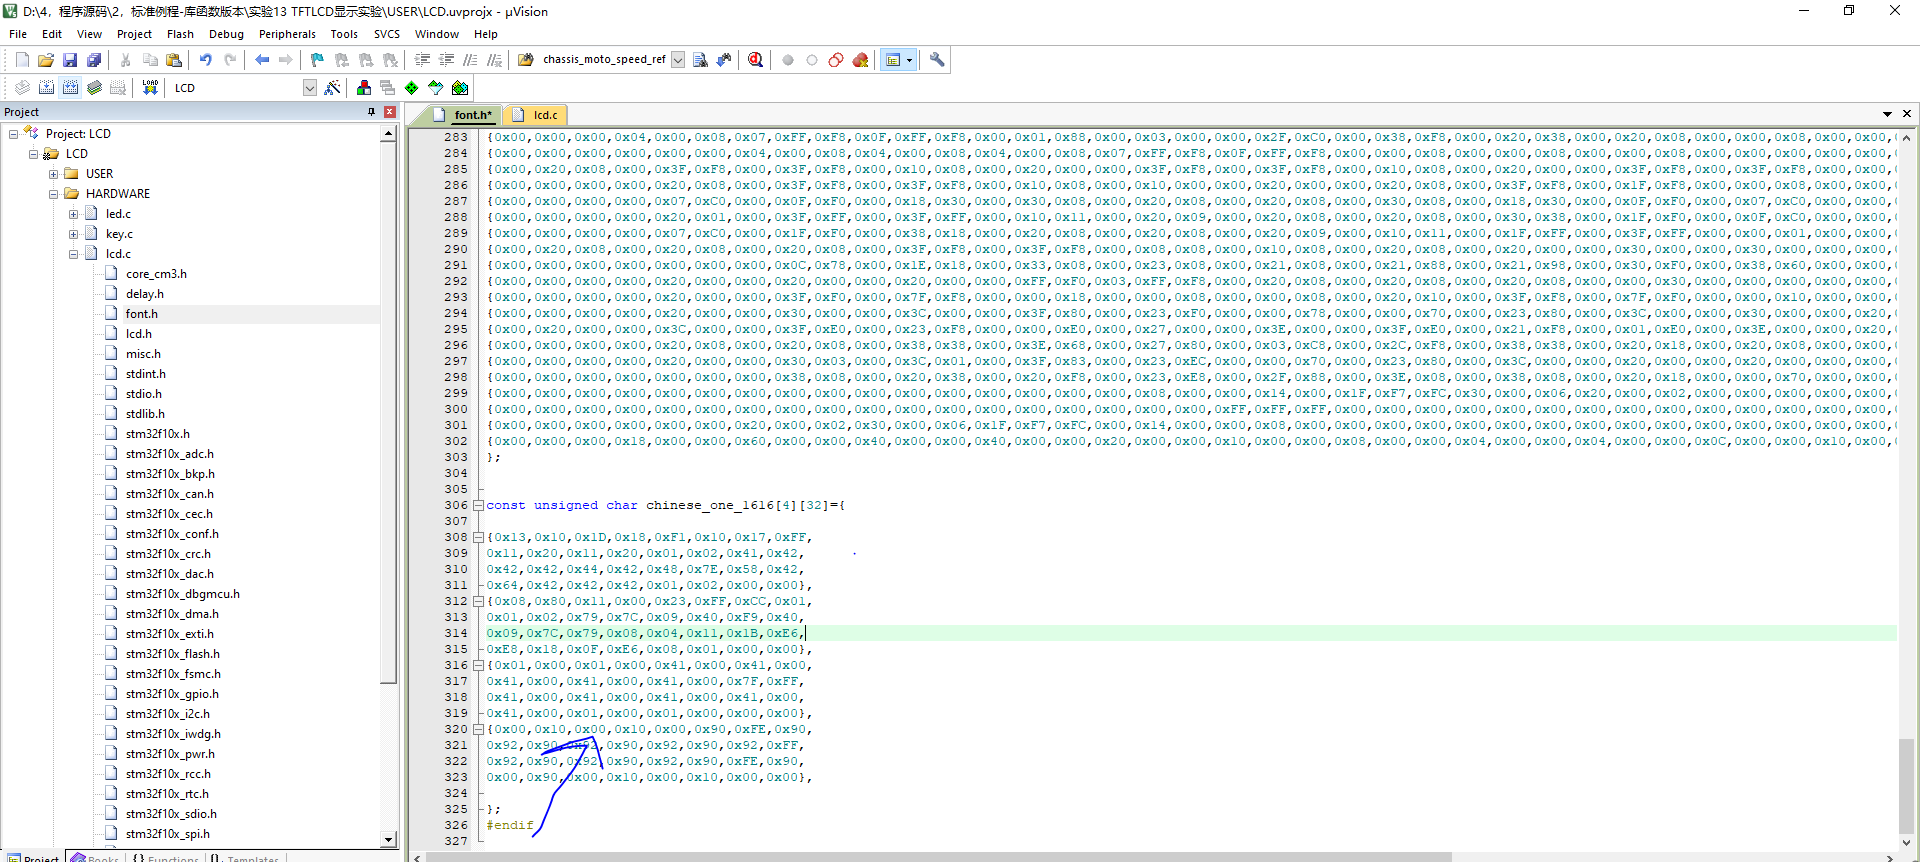Select font.h in project tree
1920x862 pixels.
pos(141,314)
